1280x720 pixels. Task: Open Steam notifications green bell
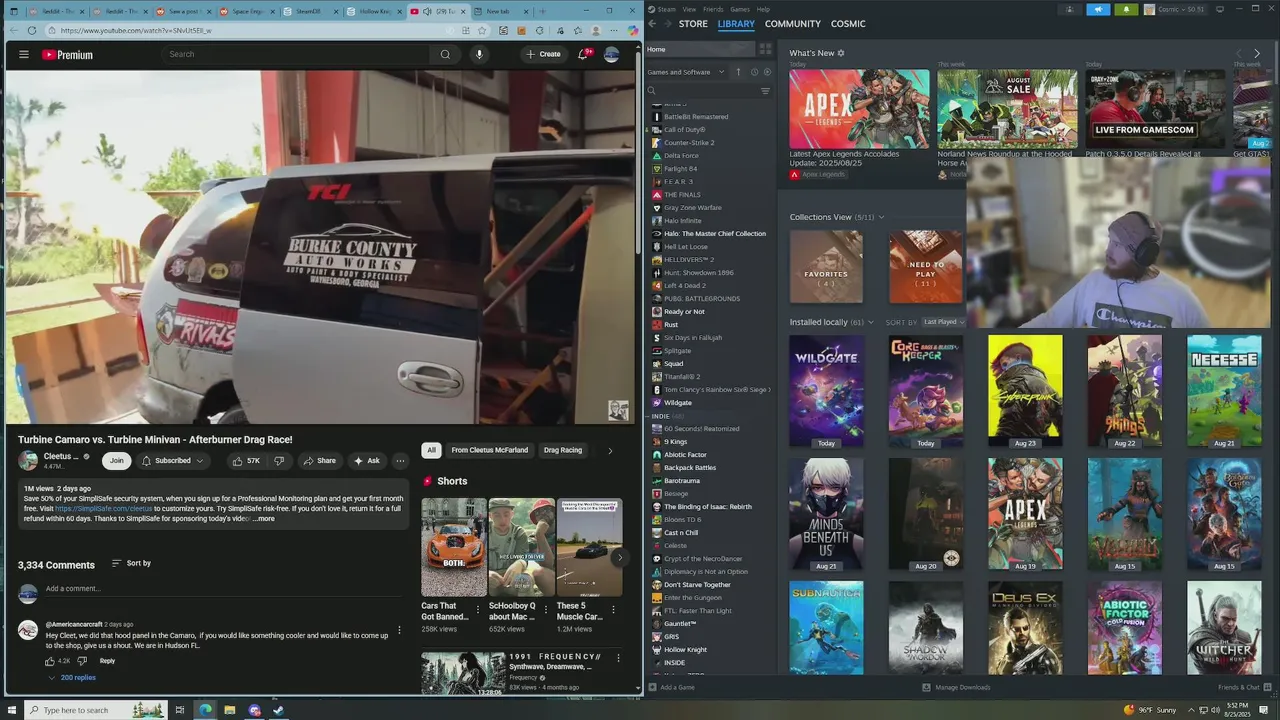[1126, 9]
